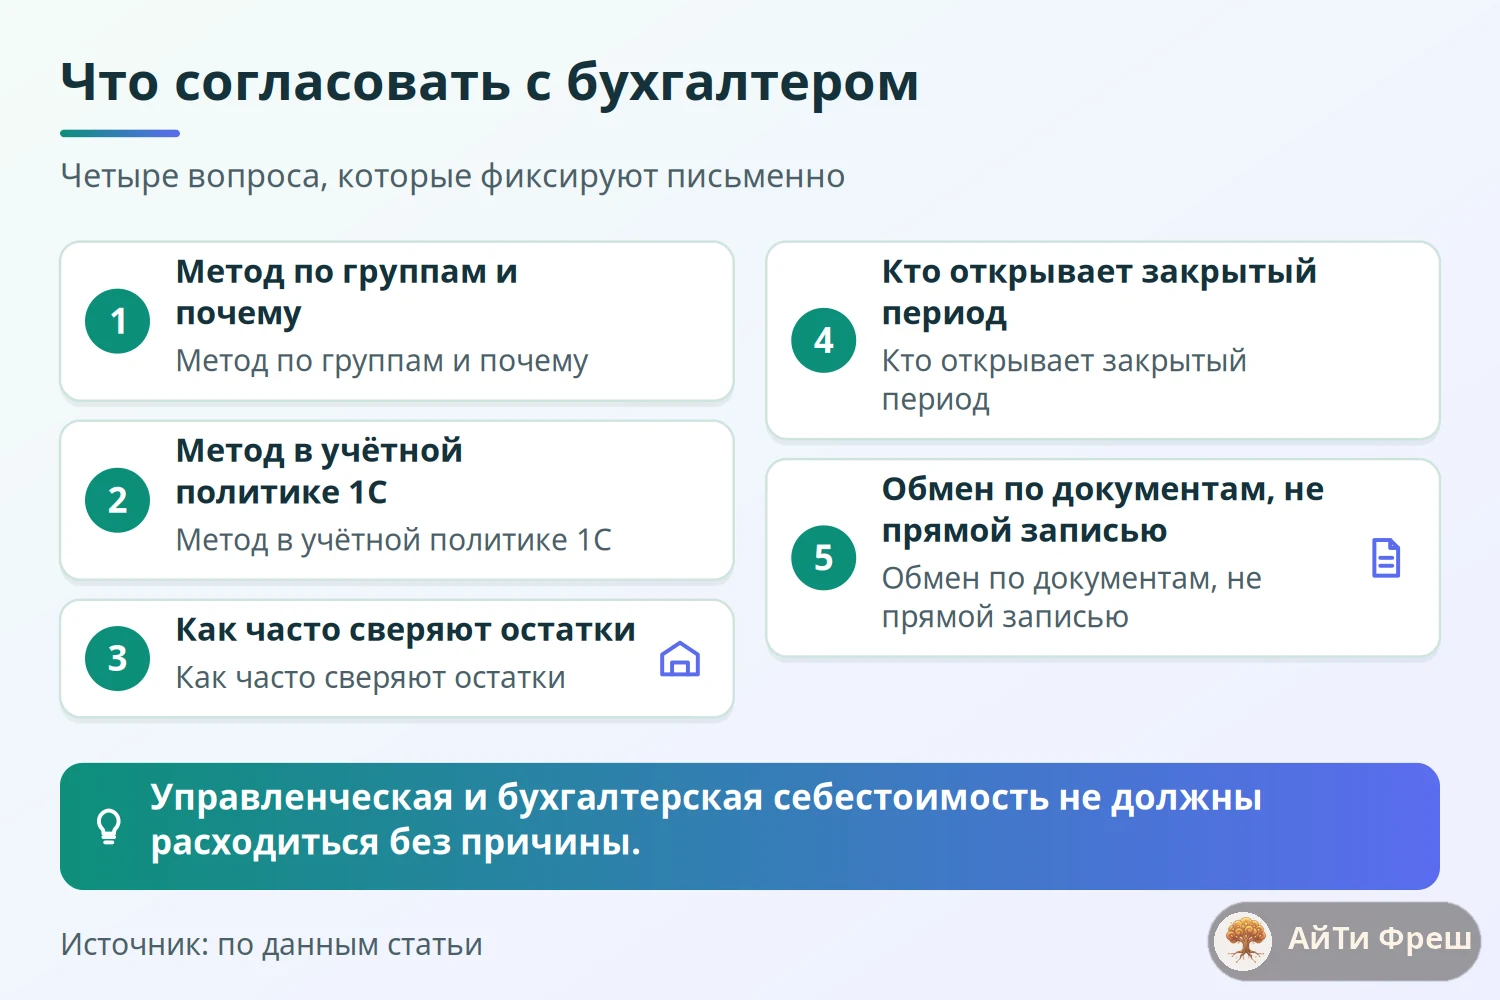This screenshot has height=1000, width=1500.
Task: Click the number 2 circle badge
Action: [118, 500]
